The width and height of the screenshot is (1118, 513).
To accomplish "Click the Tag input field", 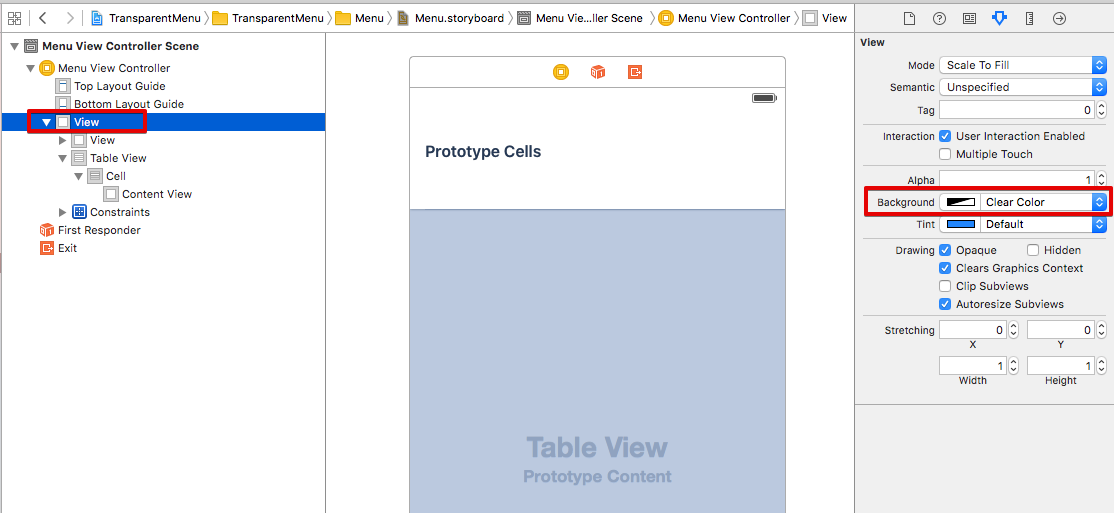I will point(1017,110).
